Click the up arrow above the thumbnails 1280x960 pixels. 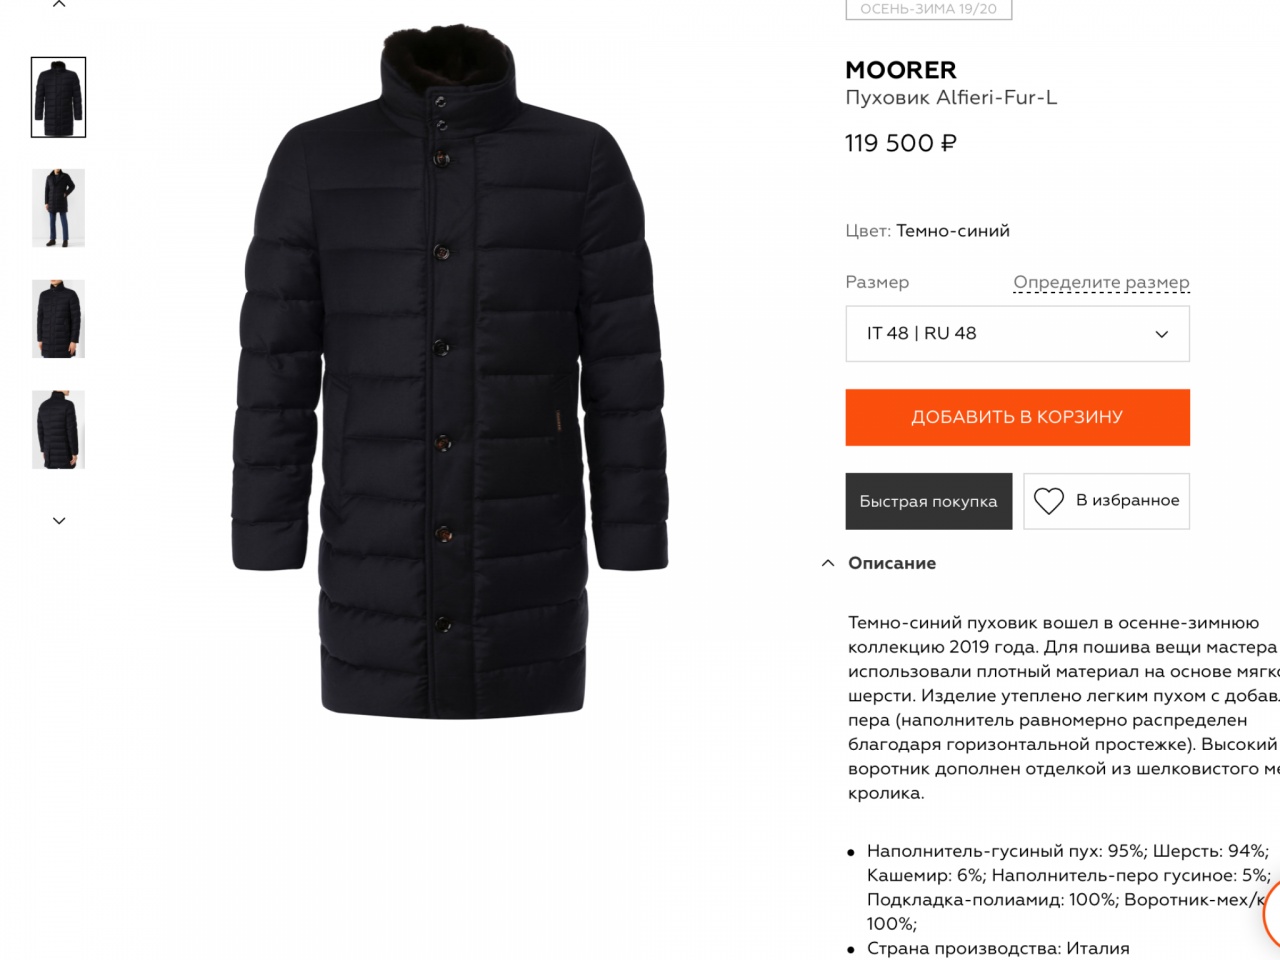59,4
